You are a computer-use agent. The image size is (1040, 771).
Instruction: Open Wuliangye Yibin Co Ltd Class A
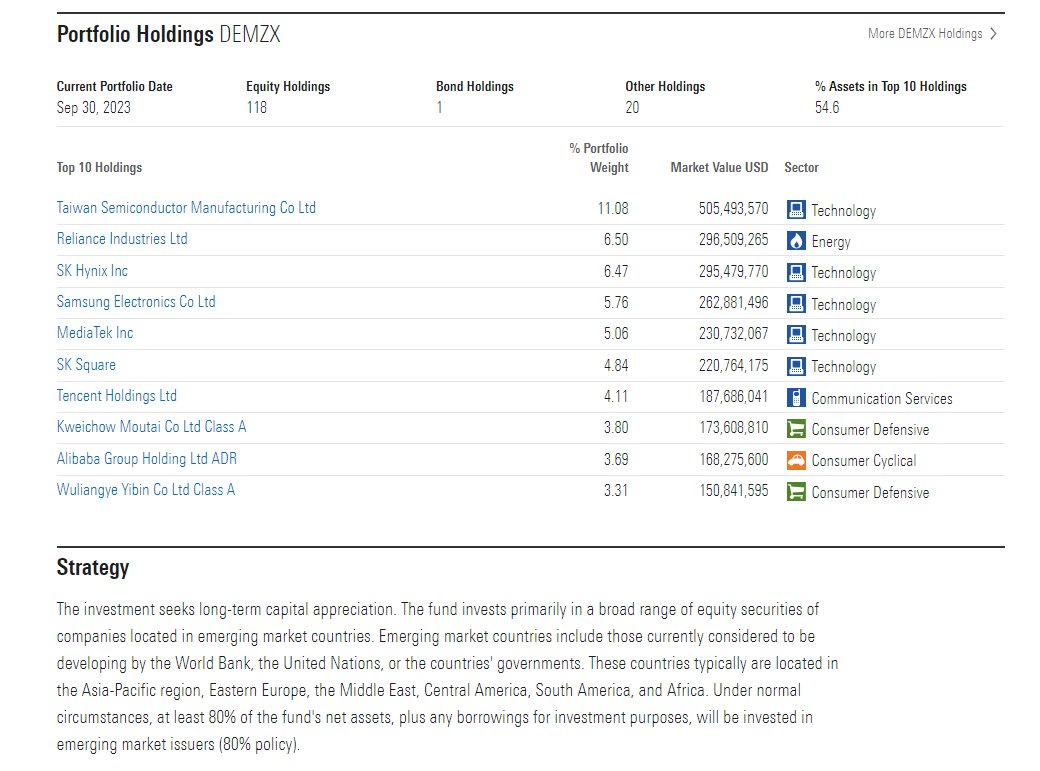146,490
